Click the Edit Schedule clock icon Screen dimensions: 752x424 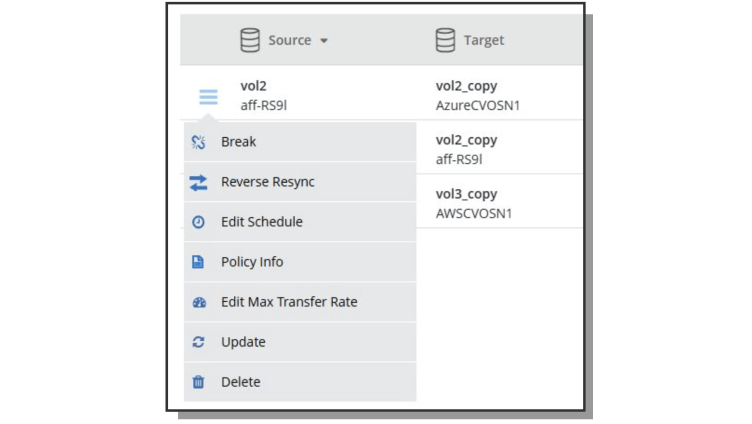click(x=198, y=222)
